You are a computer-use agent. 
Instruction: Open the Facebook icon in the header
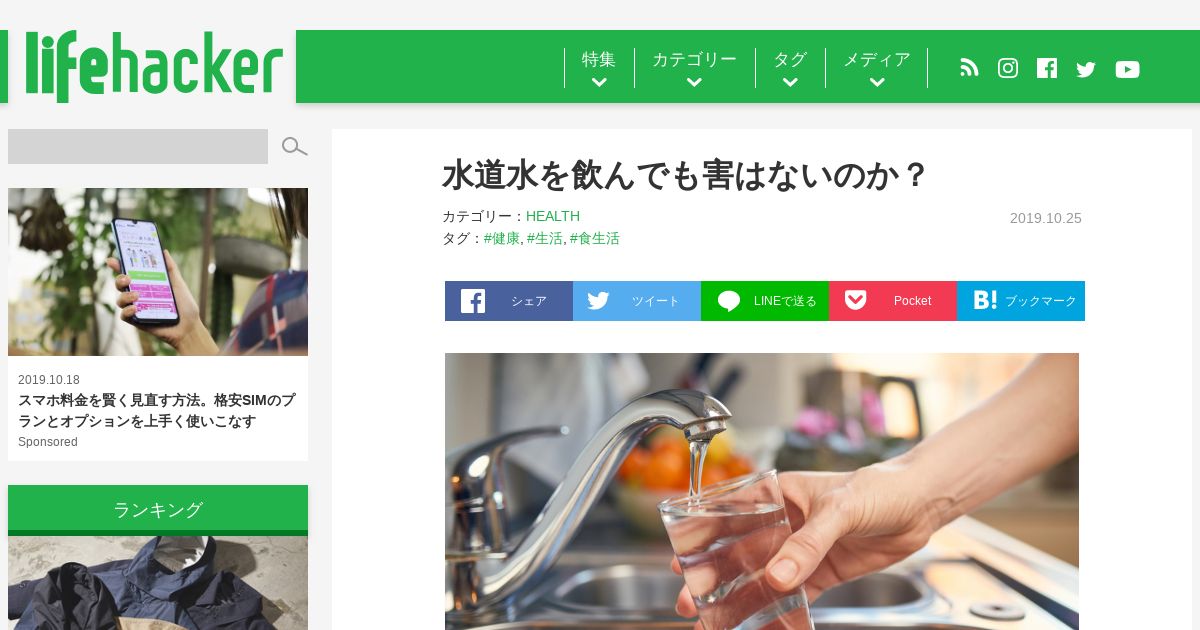click(x=1047, y=68)
